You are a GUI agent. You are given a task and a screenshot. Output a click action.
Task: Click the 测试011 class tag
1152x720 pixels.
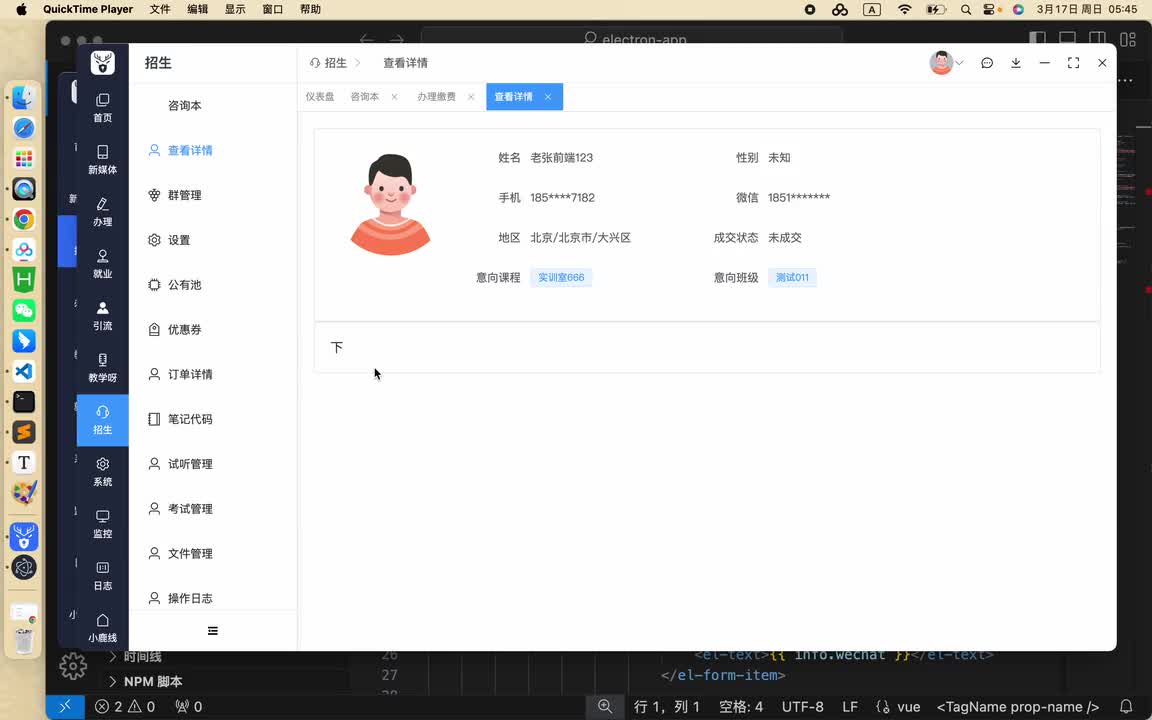[792, 278]
